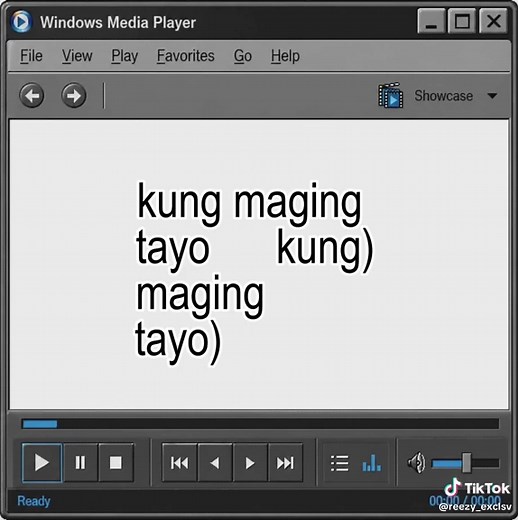Viewport: 518px width, 520px height.
Task: Fast forward with the right triangle button
Action: [250, 463]
